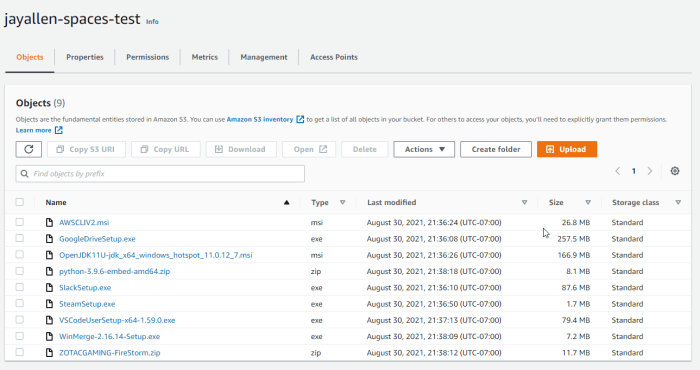Viewport: 700px width, 370px height.
Task: Open the GoogleDriveSetup.exe object link
Action: tap(97, 239)
